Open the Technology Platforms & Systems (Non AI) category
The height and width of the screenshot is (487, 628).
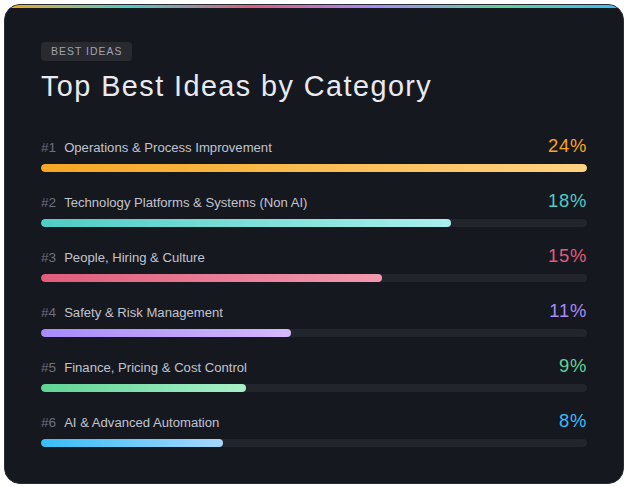tap(185, 203)
